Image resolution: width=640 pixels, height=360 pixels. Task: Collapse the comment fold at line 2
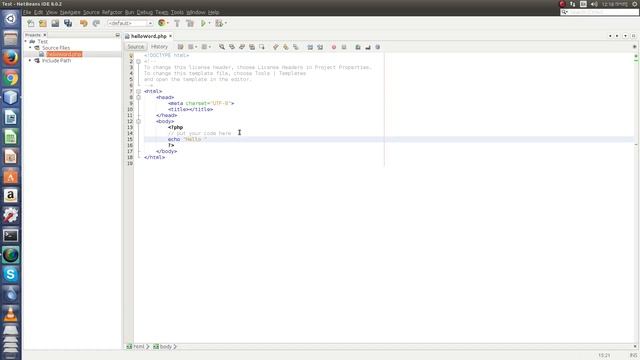point(138,61)
